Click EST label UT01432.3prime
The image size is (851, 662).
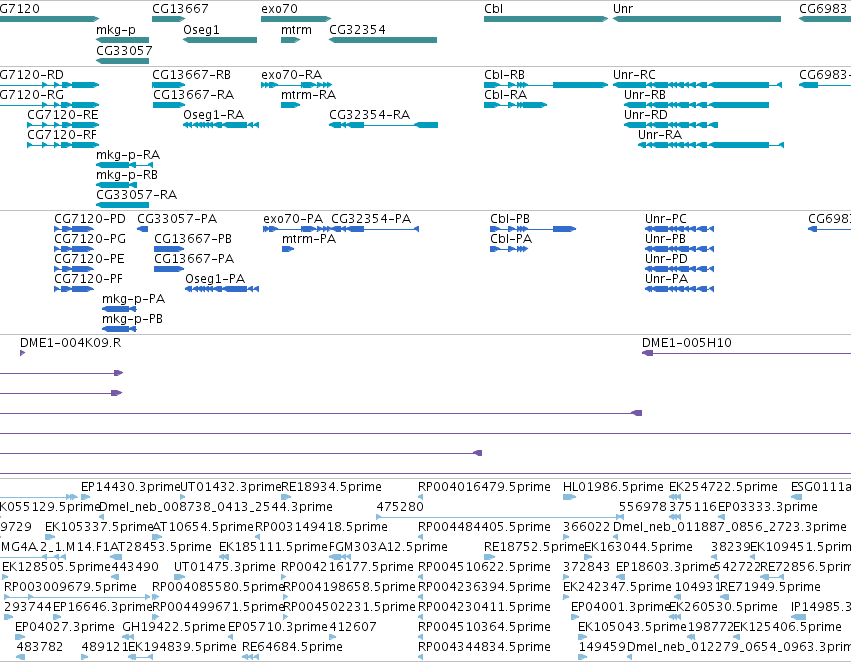point(231,487)
